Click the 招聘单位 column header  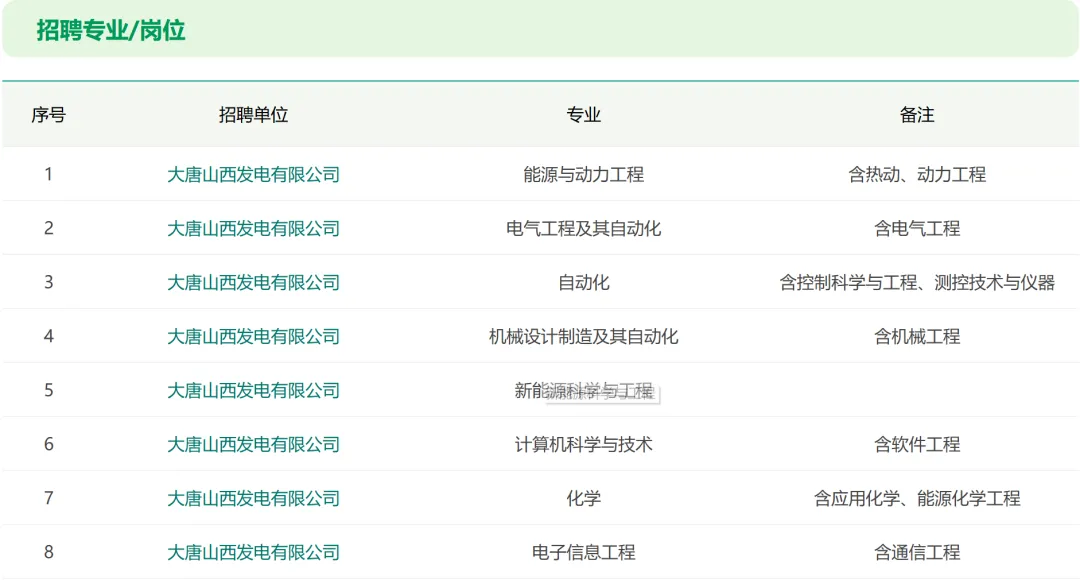253,114
